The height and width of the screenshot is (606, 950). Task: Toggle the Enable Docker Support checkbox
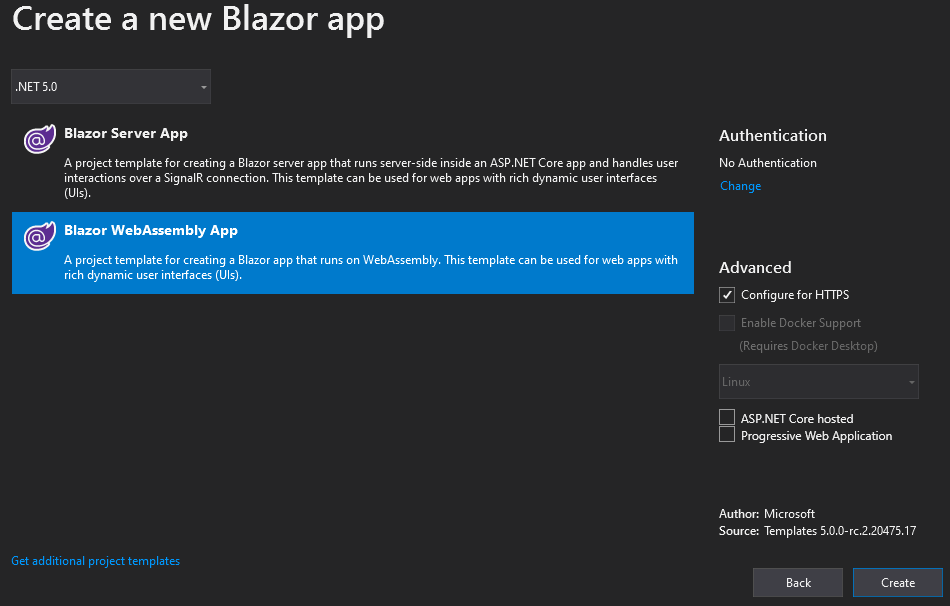[x=727, y=323]
